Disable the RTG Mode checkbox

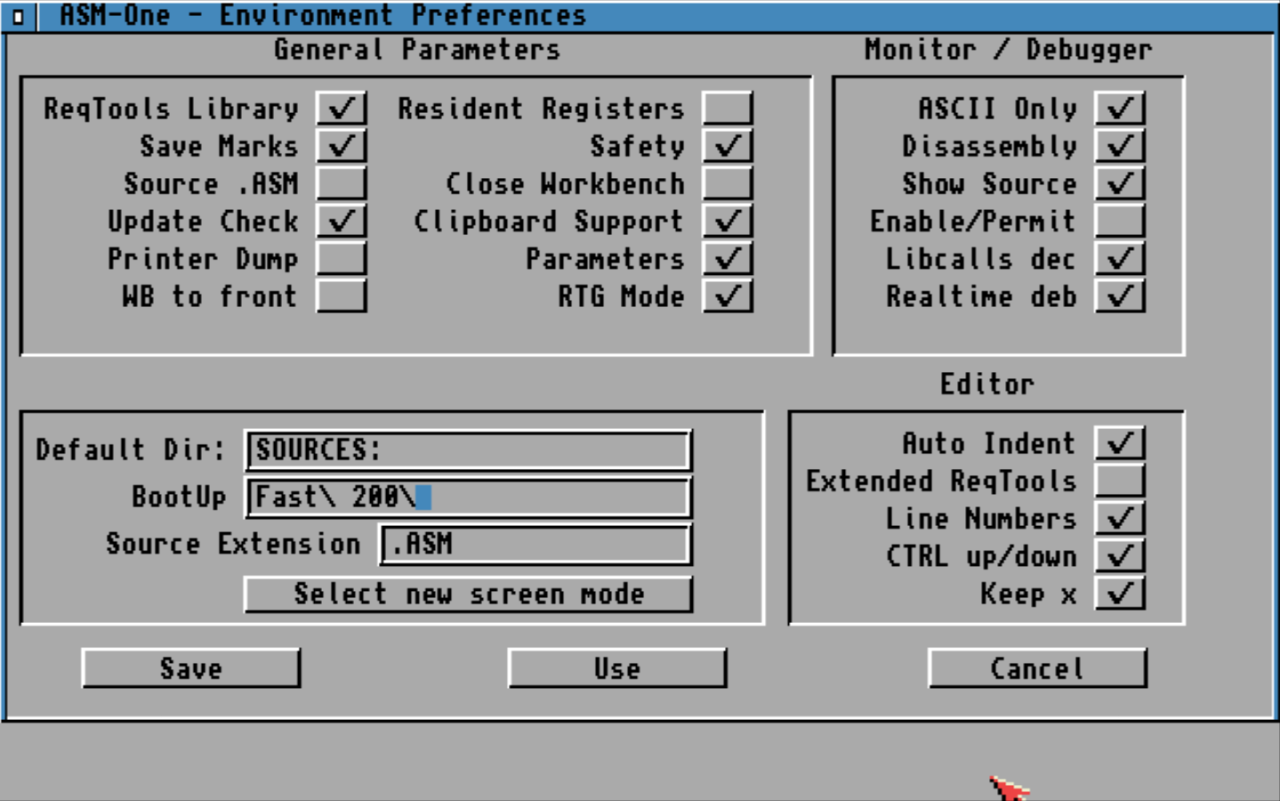pyautogui.click(x=727, y=296)
